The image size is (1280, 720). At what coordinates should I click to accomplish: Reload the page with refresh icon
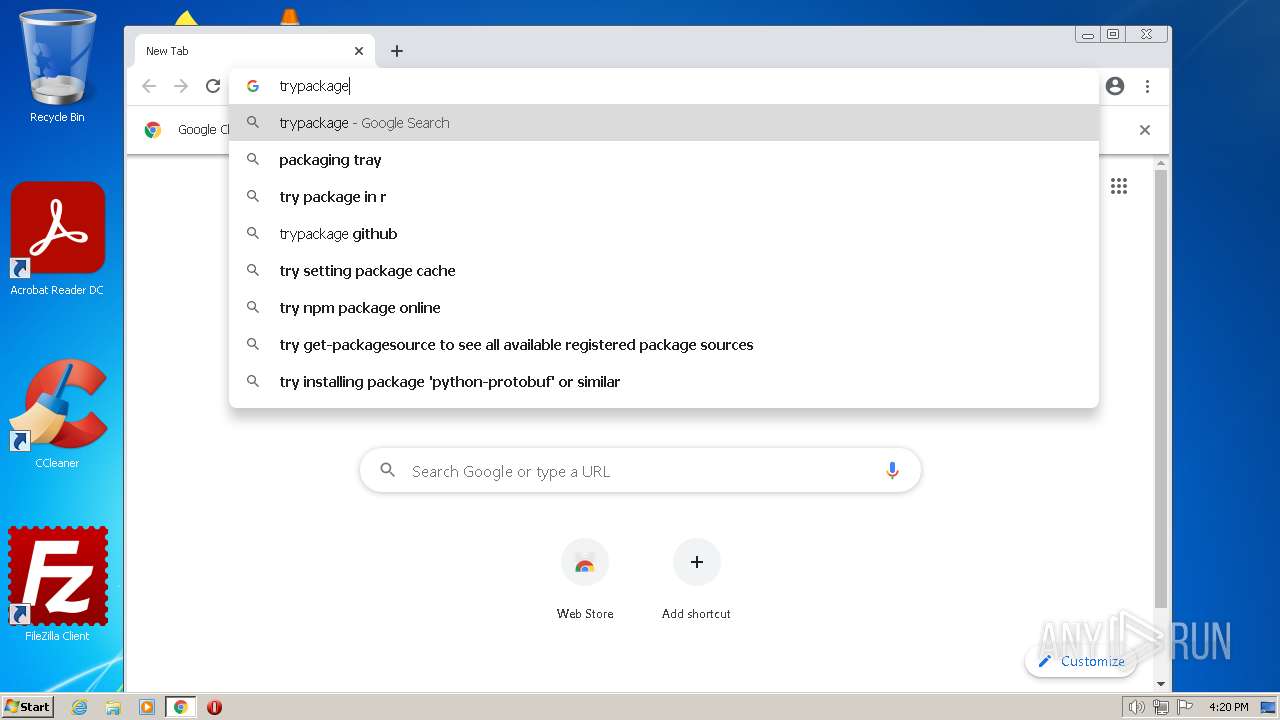[x=213, y=86]
